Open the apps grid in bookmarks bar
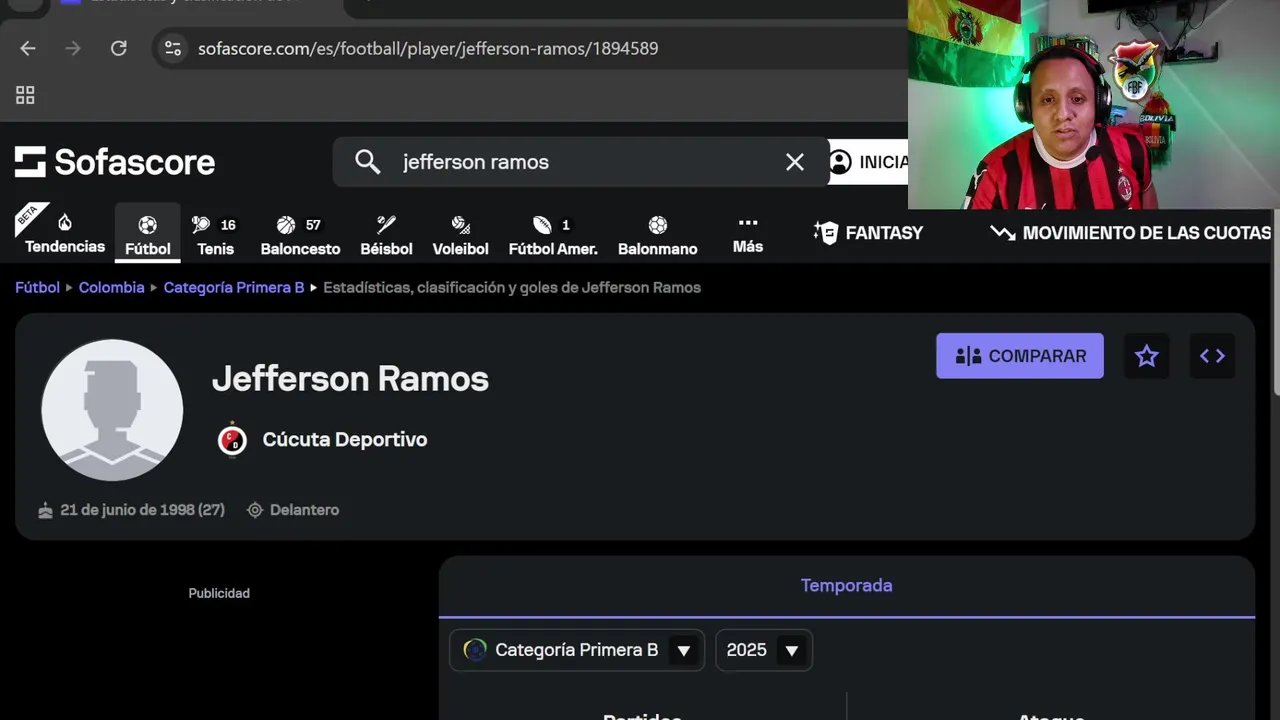This screenshot has height=720, width=1280. tap(25, 95)
